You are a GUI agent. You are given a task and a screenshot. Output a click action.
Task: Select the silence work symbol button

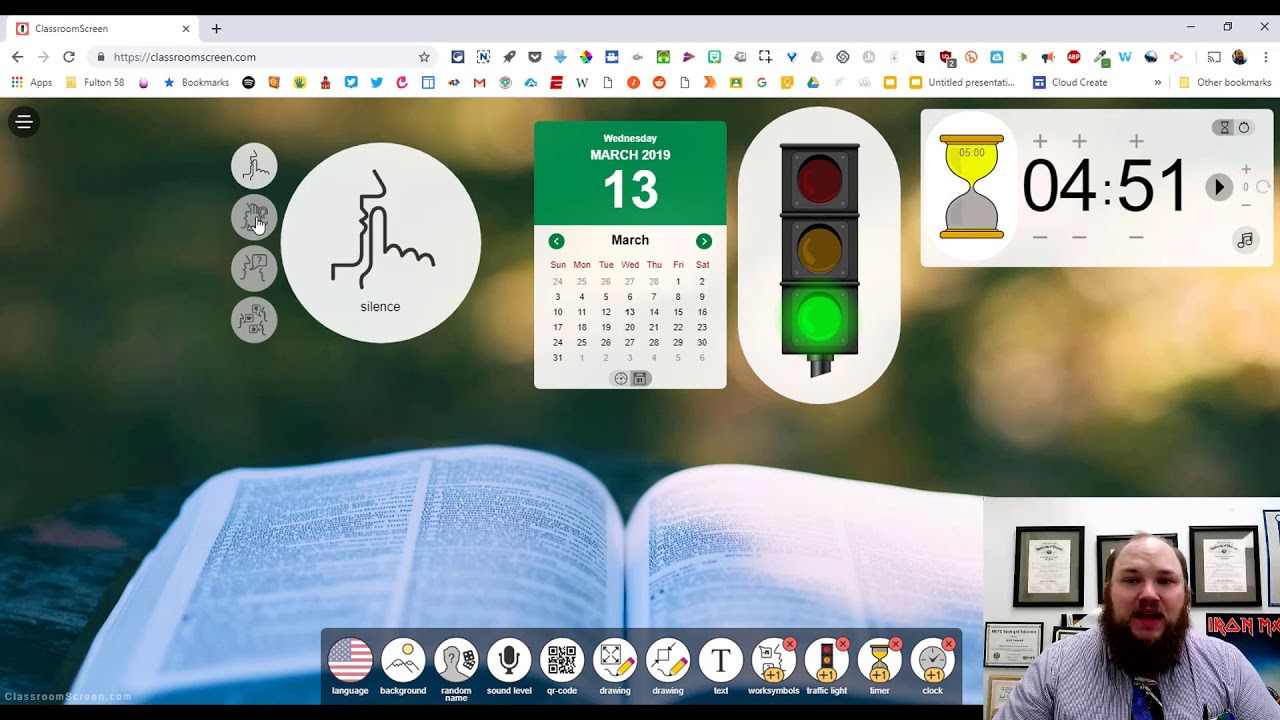tap(254, 166)
